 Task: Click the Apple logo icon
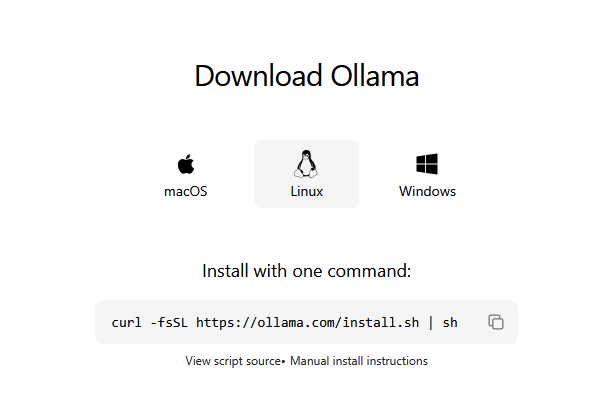(186, 164)
